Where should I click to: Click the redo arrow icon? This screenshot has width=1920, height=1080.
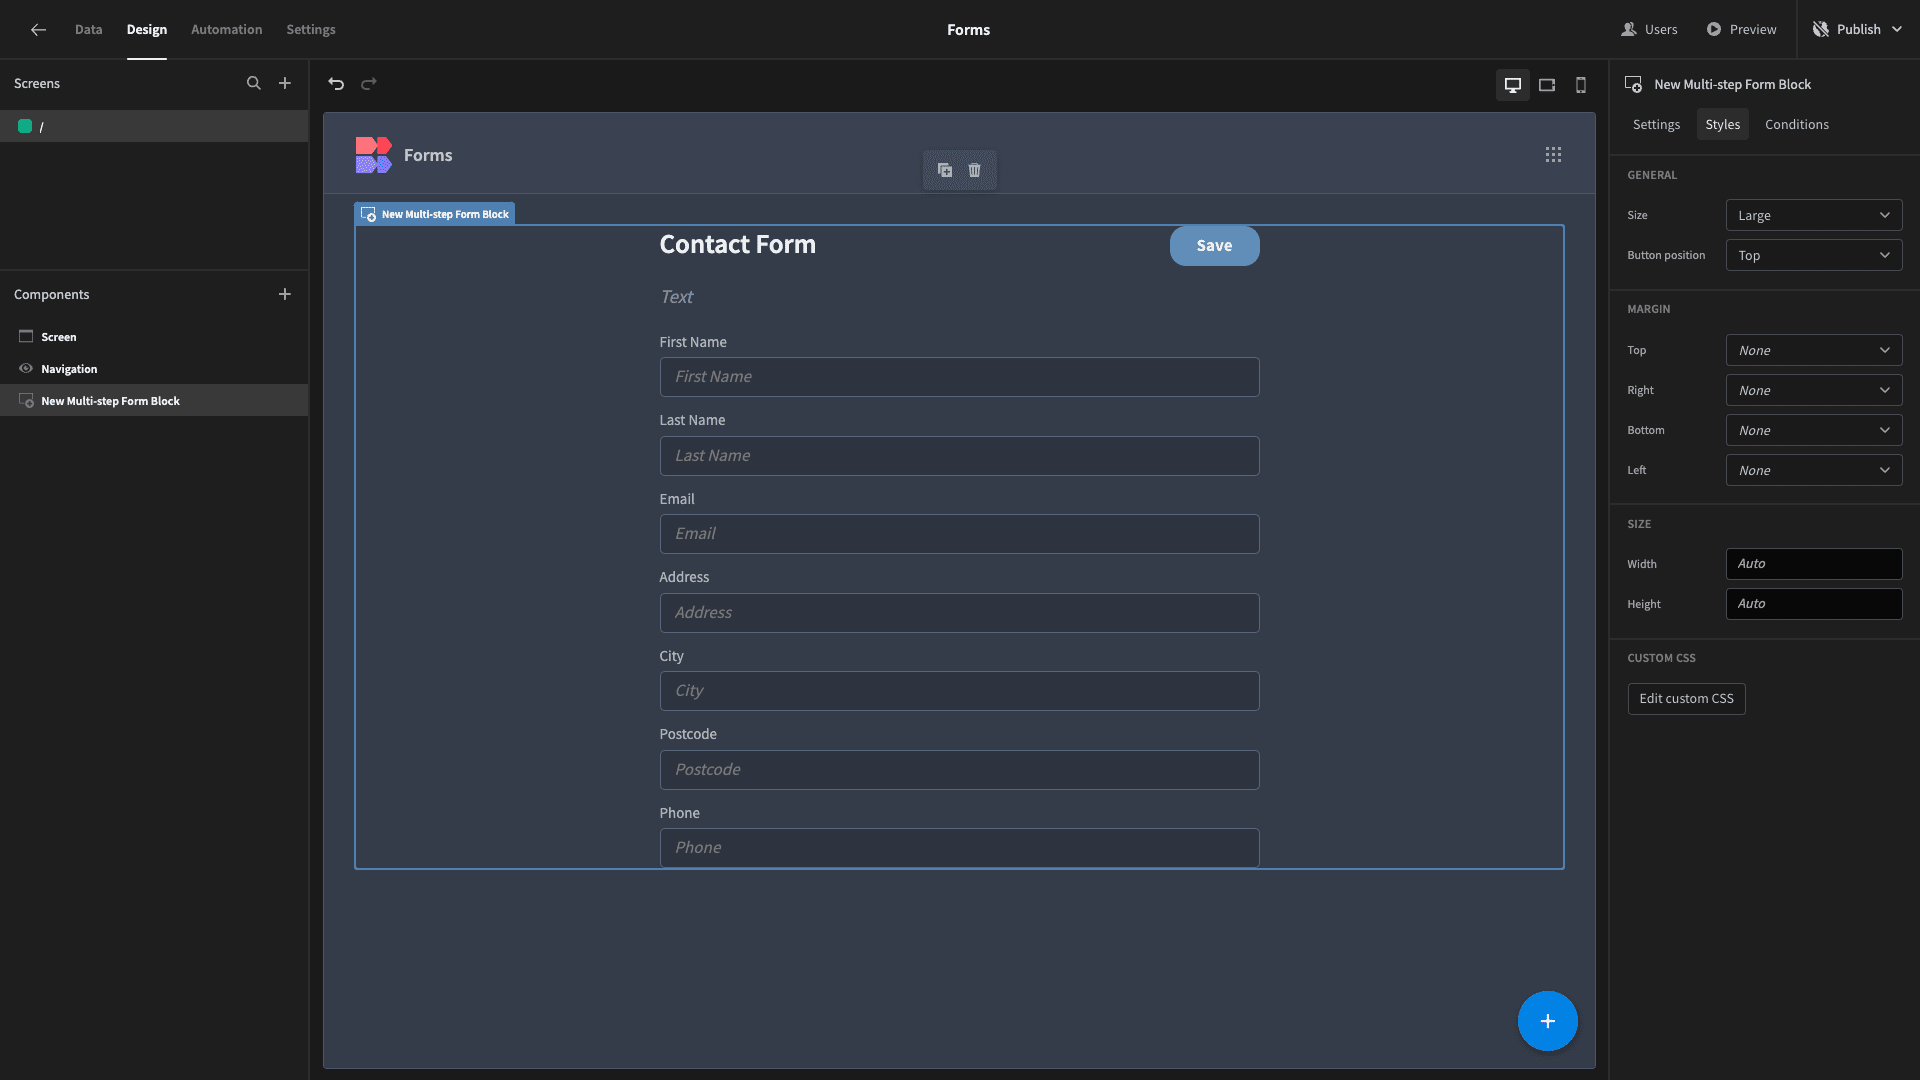(369, 84)
